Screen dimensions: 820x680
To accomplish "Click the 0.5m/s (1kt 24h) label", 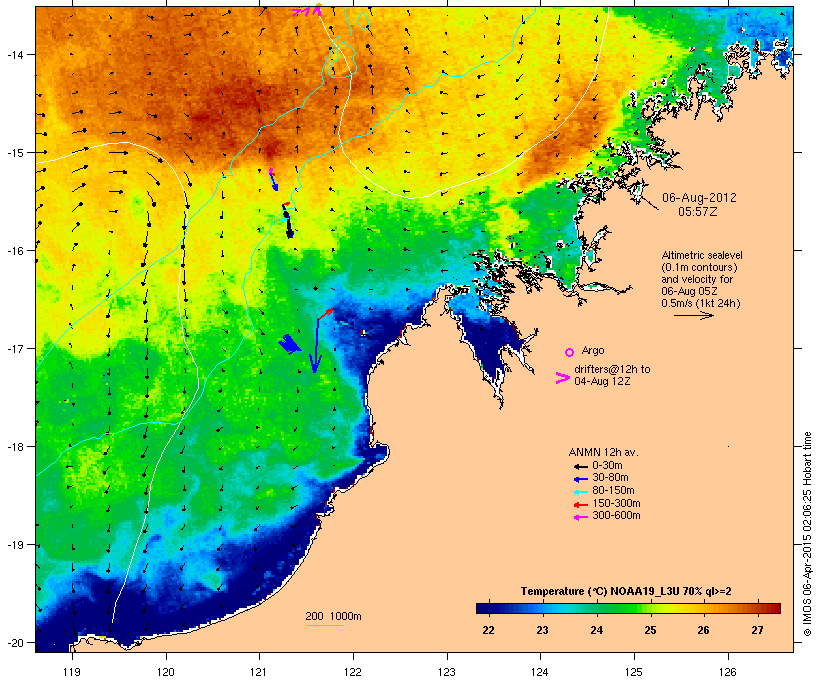I will point(701,303).
